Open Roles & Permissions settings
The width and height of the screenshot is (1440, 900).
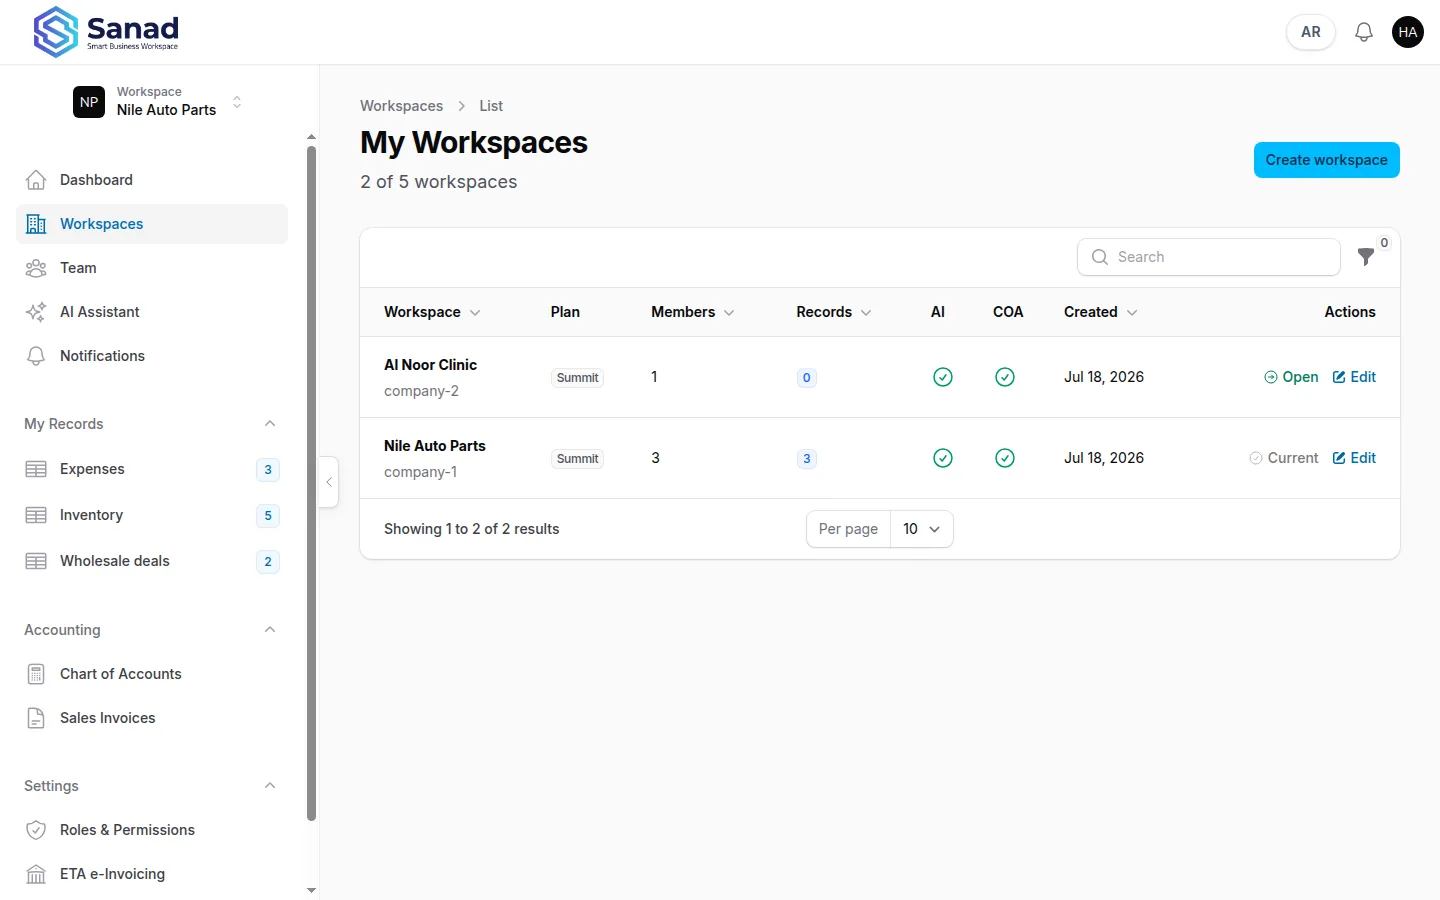pos(152,830)
